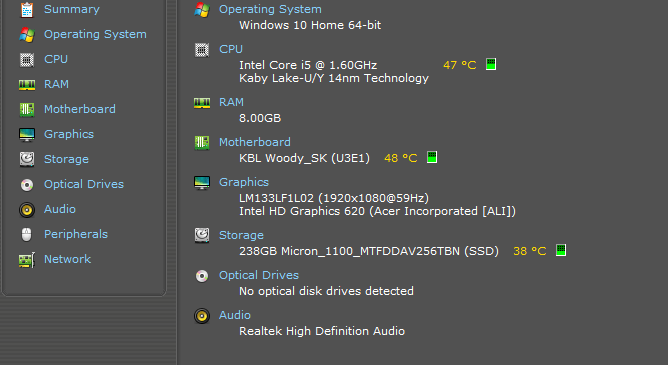Open the Storage heading link in summary
The image size is (668, 365).
[241, 236]
